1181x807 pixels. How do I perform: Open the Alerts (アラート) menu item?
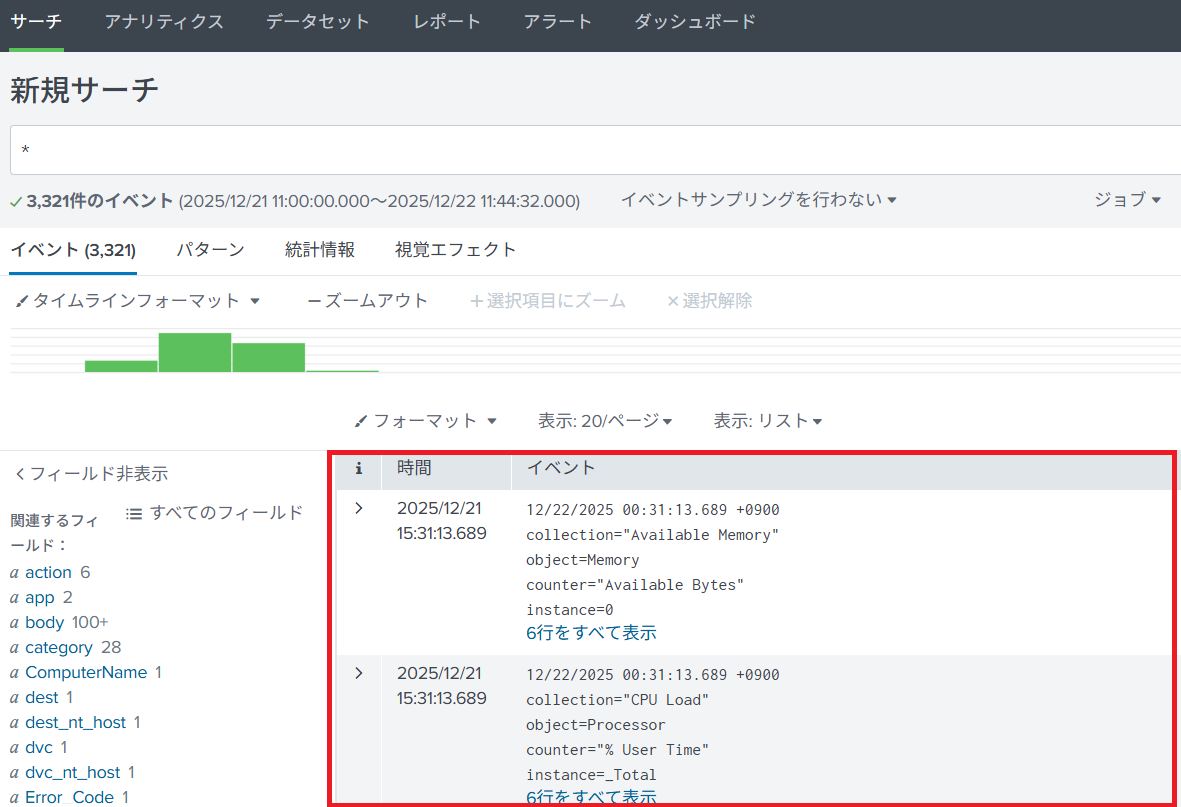[x=557, y=22]
